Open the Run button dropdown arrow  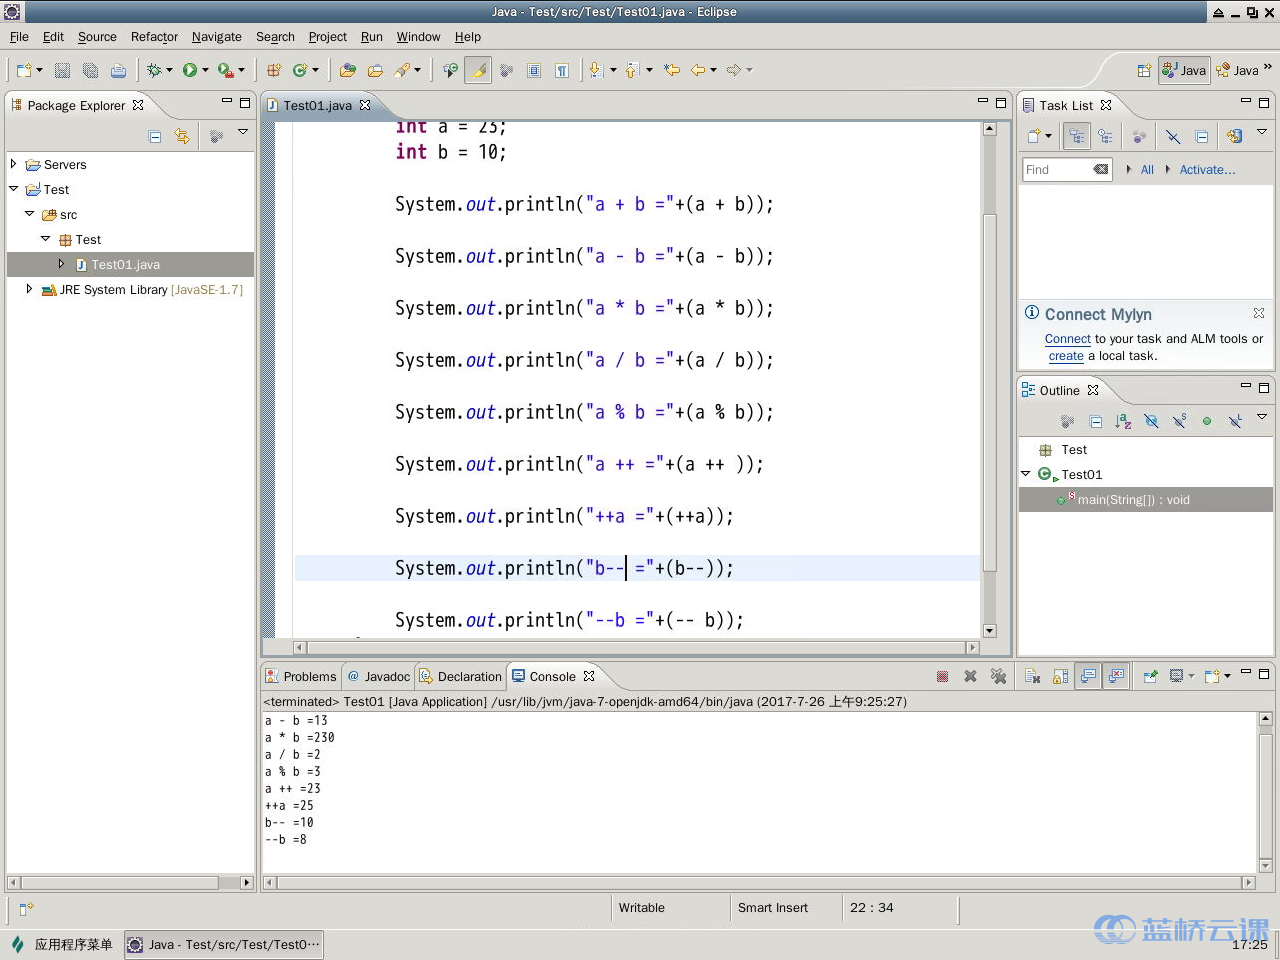point(206,70)
